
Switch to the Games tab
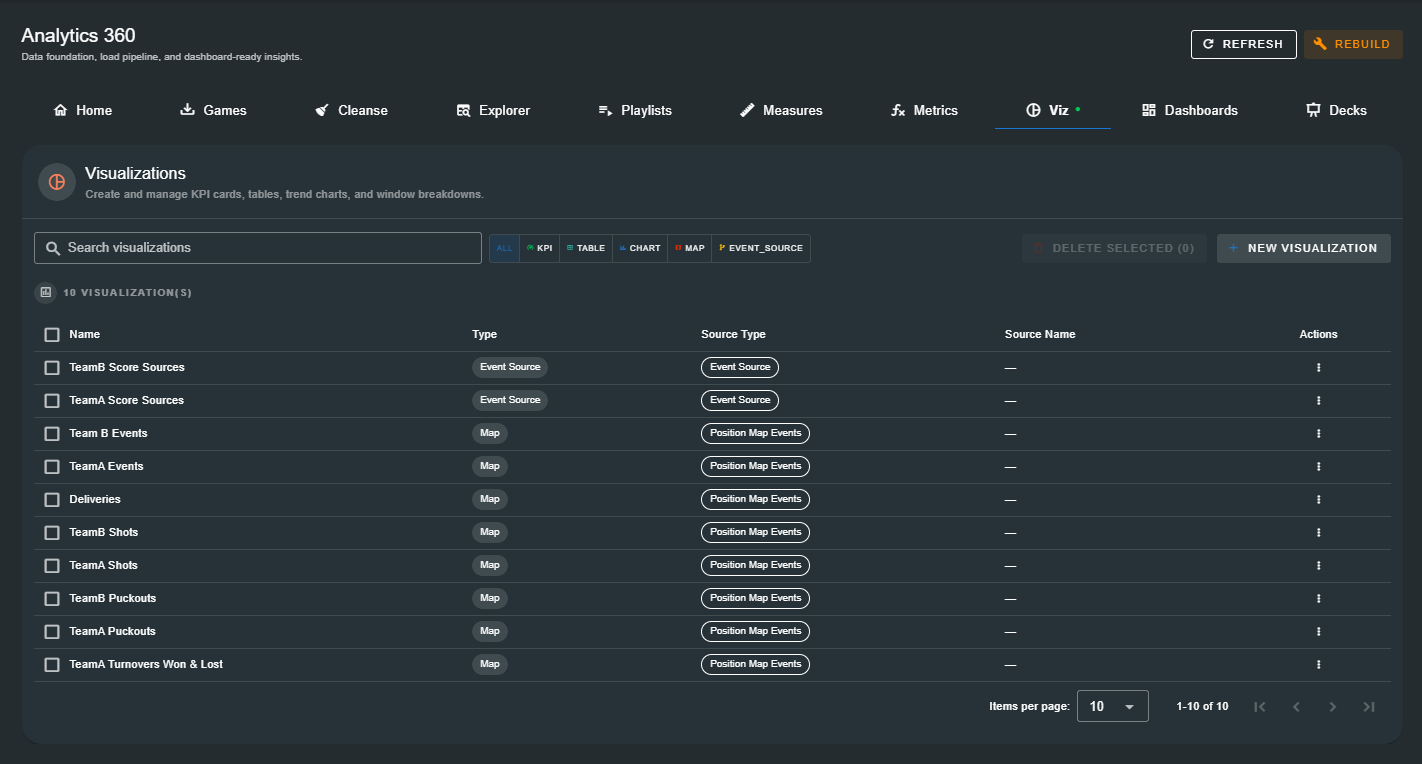(x=213, y=110)
